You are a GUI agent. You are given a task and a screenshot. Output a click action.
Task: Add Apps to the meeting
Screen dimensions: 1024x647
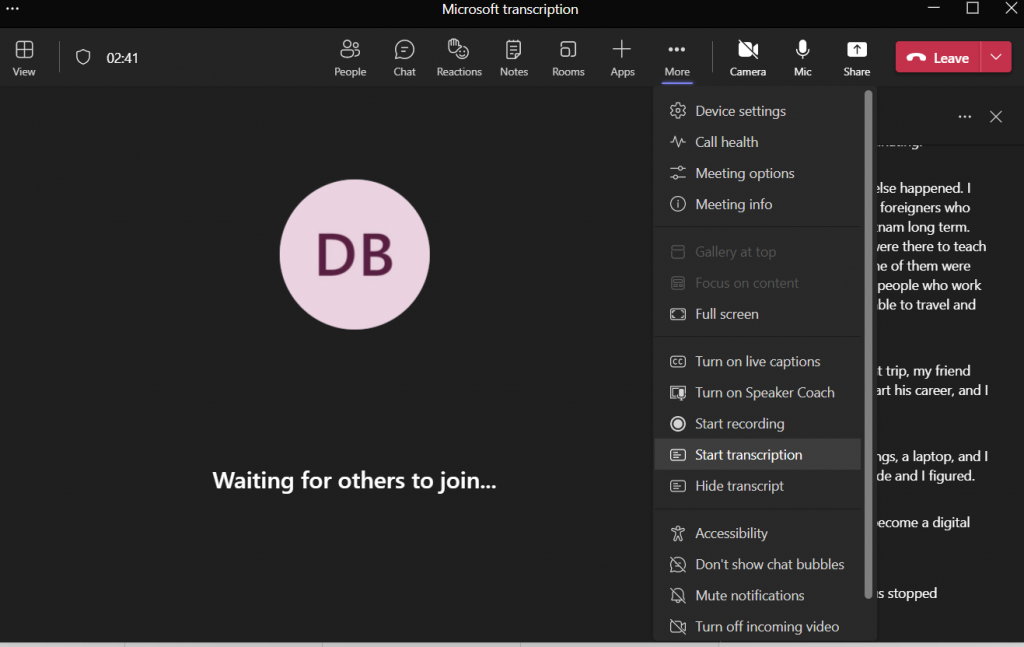[622, 57]
